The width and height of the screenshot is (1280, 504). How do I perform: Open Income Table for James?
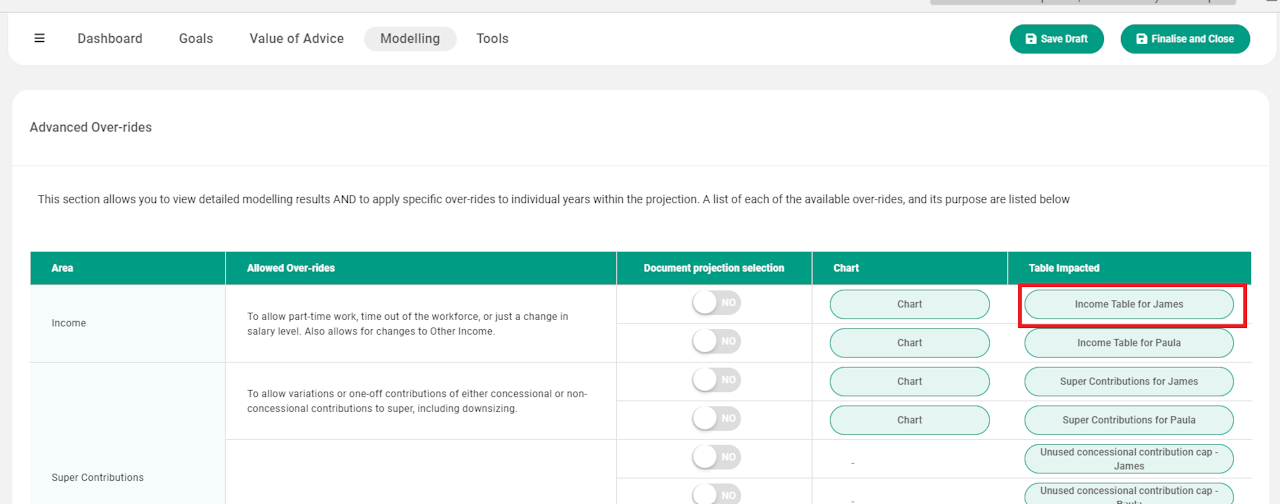pos(1128,304)
